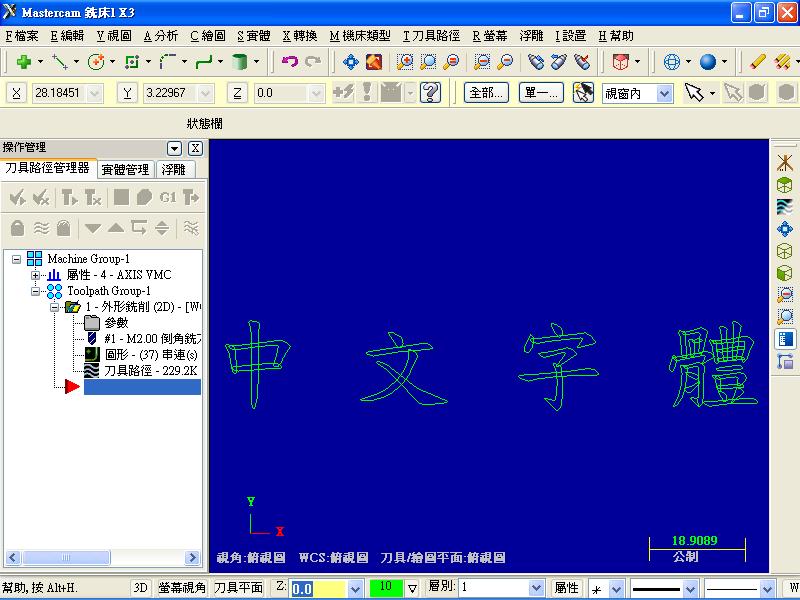Collapse the Toolpath Group-1 node

click(35, 292)
